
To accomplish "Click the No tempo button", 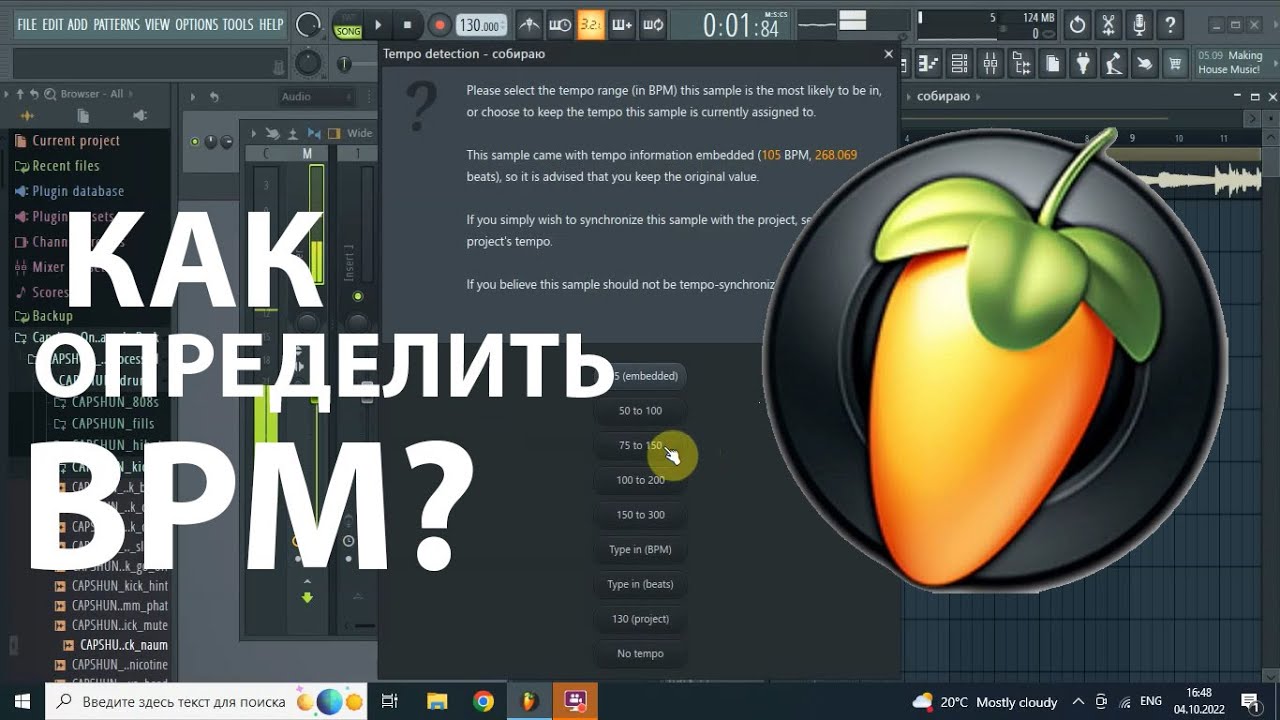I will click(640, 653).
